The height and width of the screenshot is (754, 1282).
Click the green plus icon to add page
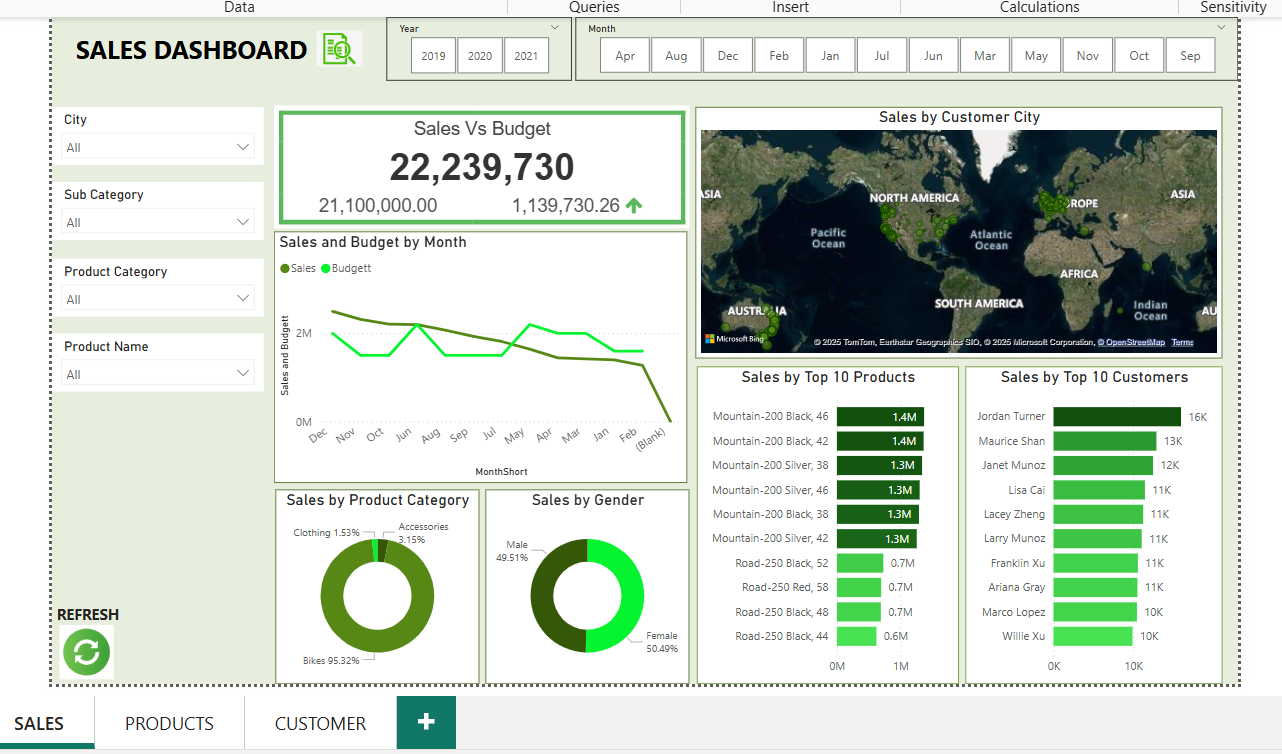tap(426, 722)
